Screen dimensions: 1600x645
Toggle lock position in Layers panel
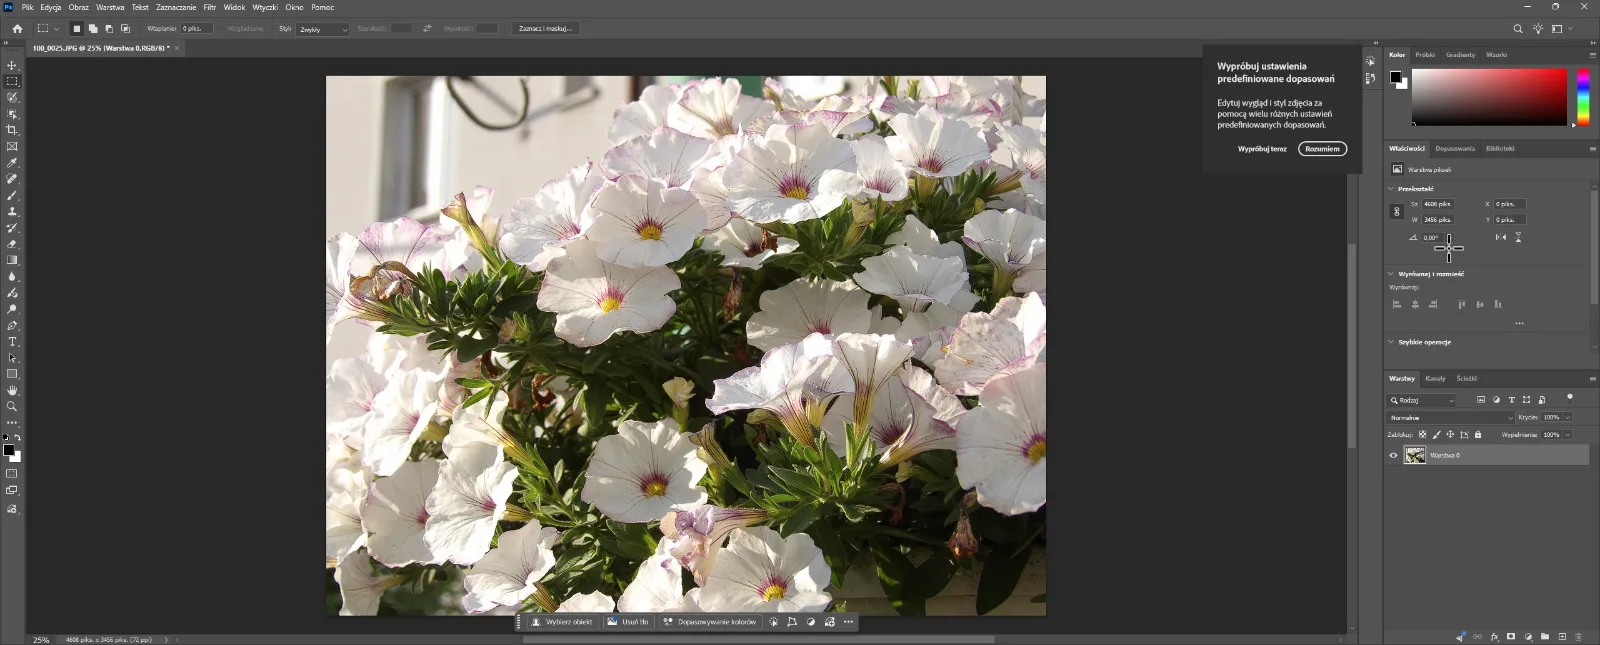tap(1450, 435)
